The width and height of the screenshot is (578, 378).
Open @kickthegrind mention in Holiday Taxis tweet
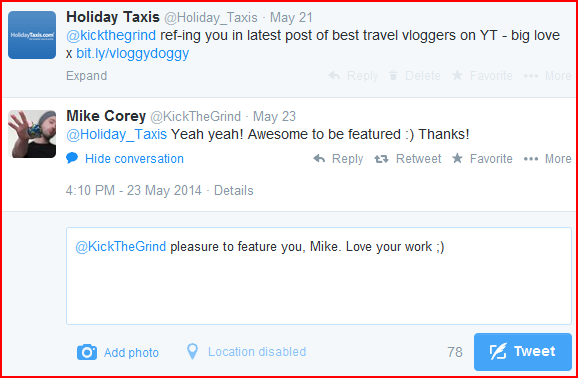click(111, 35)
